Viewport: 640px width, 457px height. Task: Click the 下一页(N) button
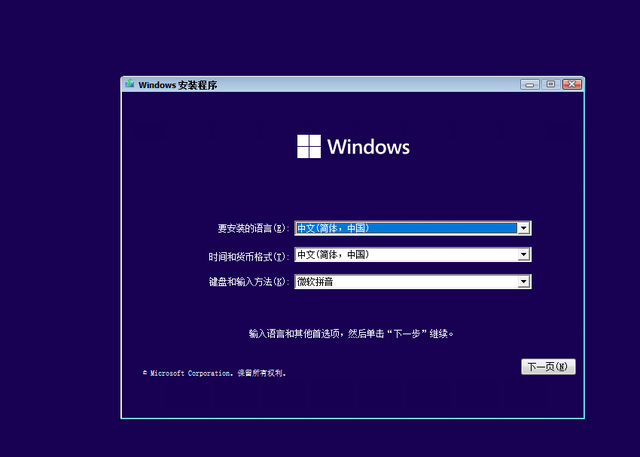pos(548,366)
